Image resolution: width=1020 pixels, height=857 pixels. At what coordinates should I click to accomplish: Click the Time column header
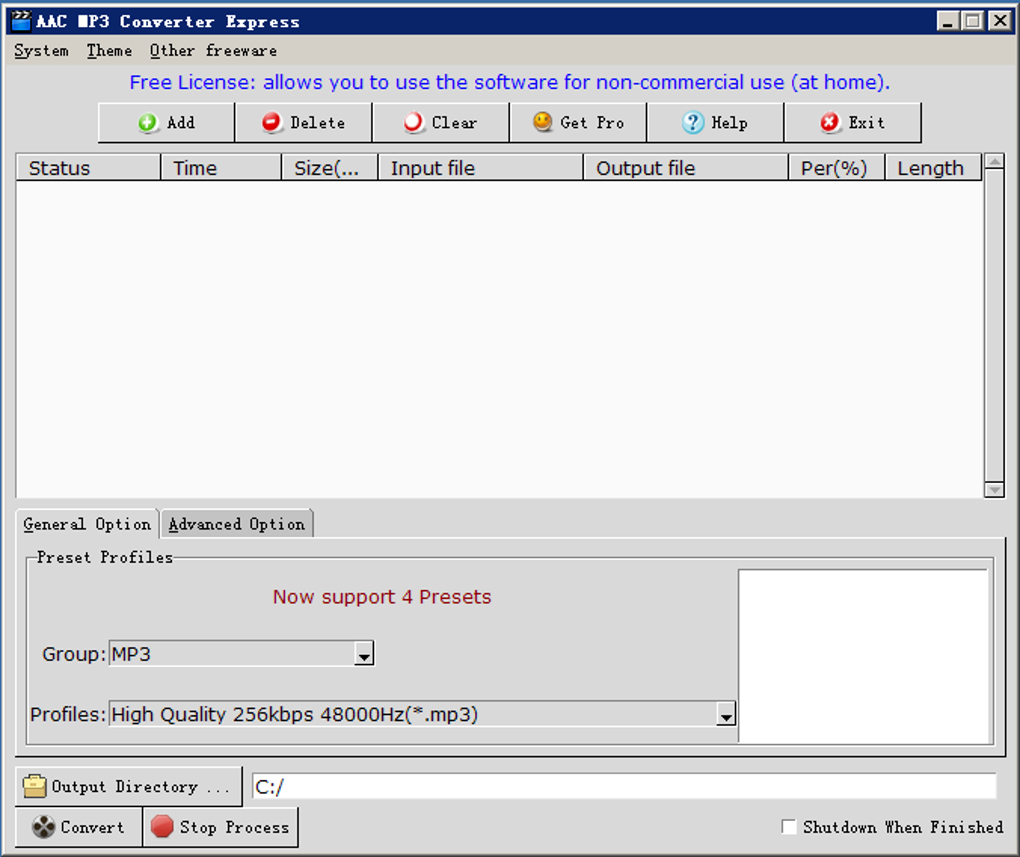(x=221, y=168)
